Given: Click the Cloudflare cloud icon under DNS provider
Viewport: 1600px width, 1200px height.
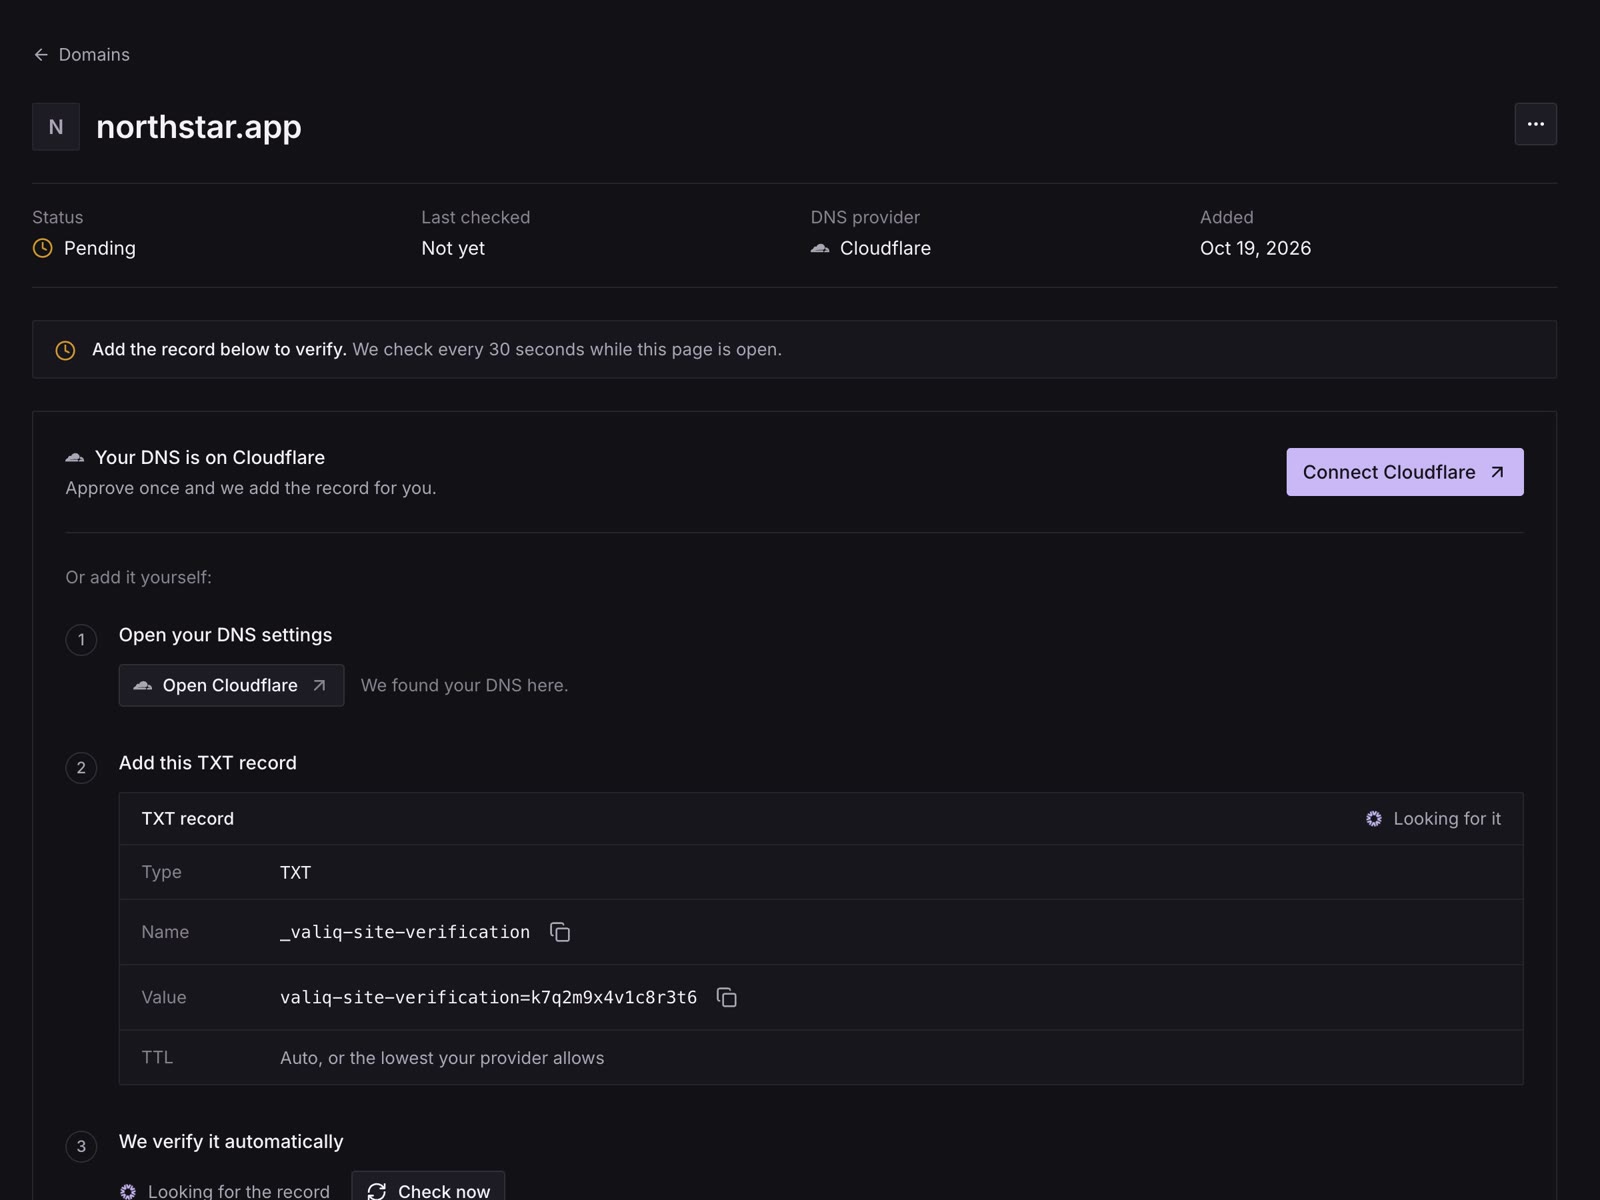Looking at the screenshot, I should [820, 248].
